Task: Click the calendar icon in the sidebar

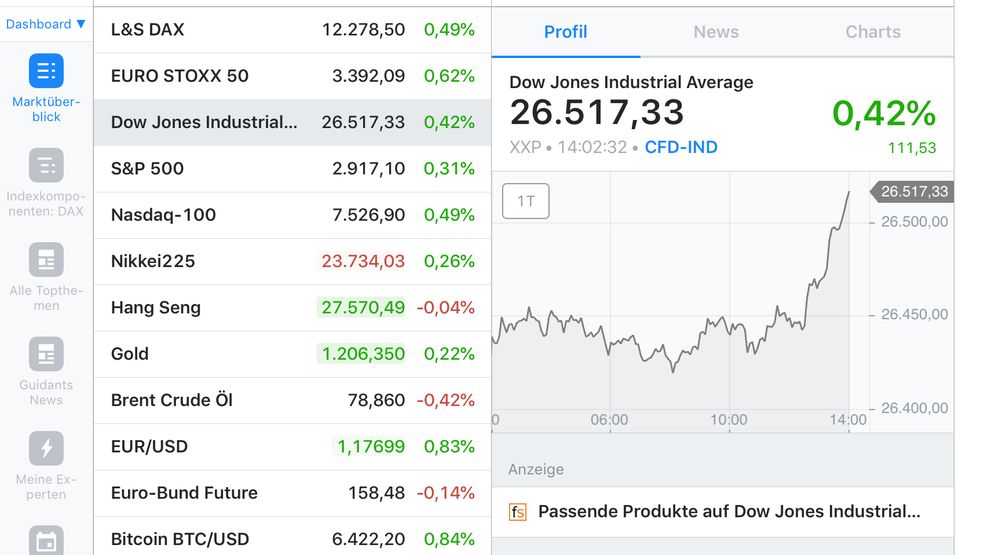Action: 46,541
